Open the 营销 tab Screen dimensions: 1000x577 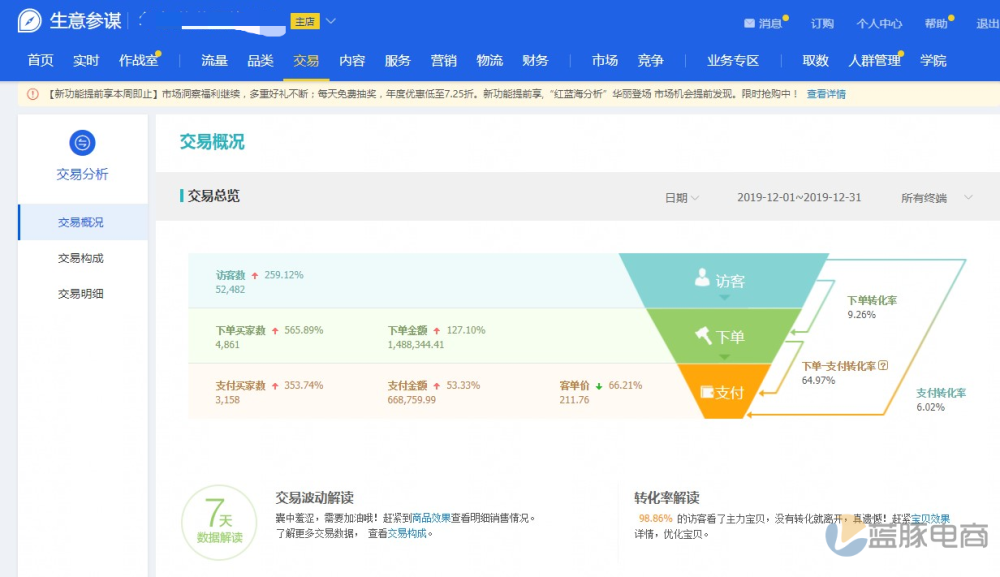[444, 61]
